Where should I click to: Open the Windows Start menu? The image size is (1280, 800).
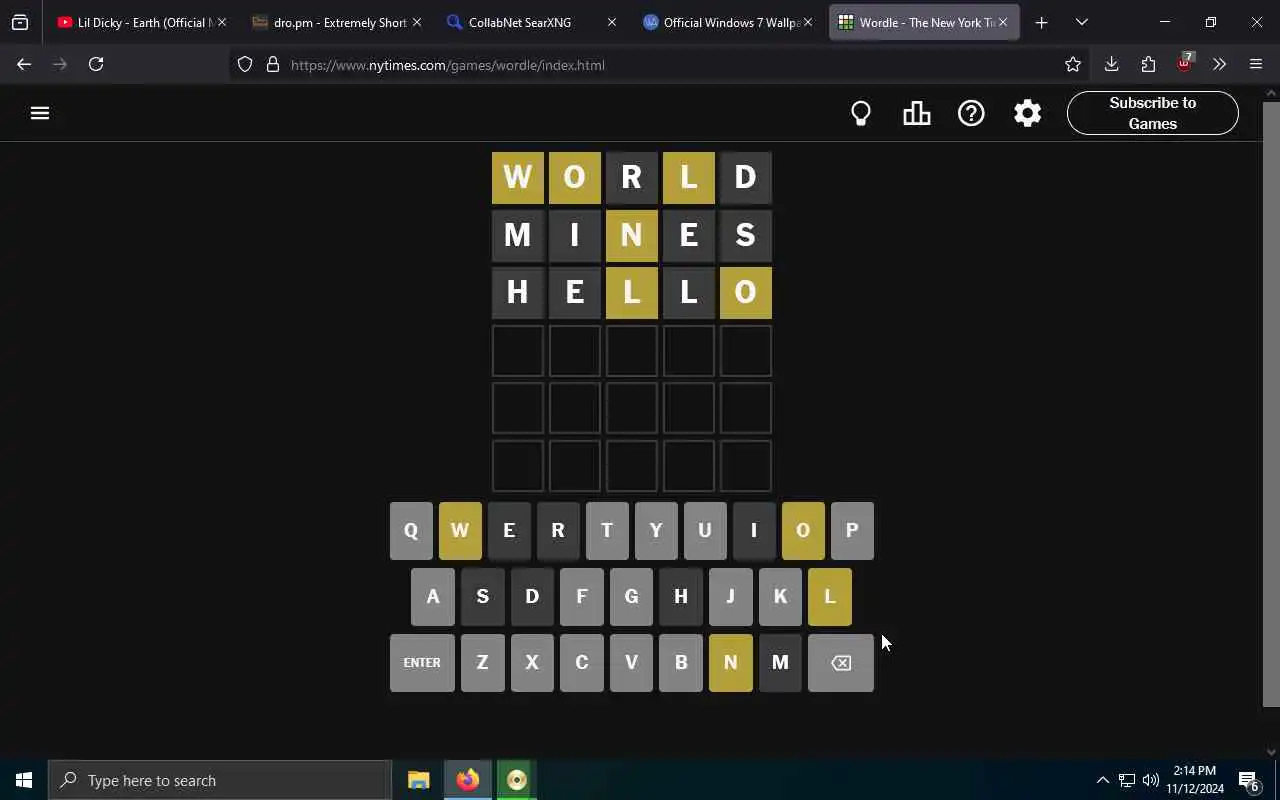pyautogui.click(x=24, y=780)
